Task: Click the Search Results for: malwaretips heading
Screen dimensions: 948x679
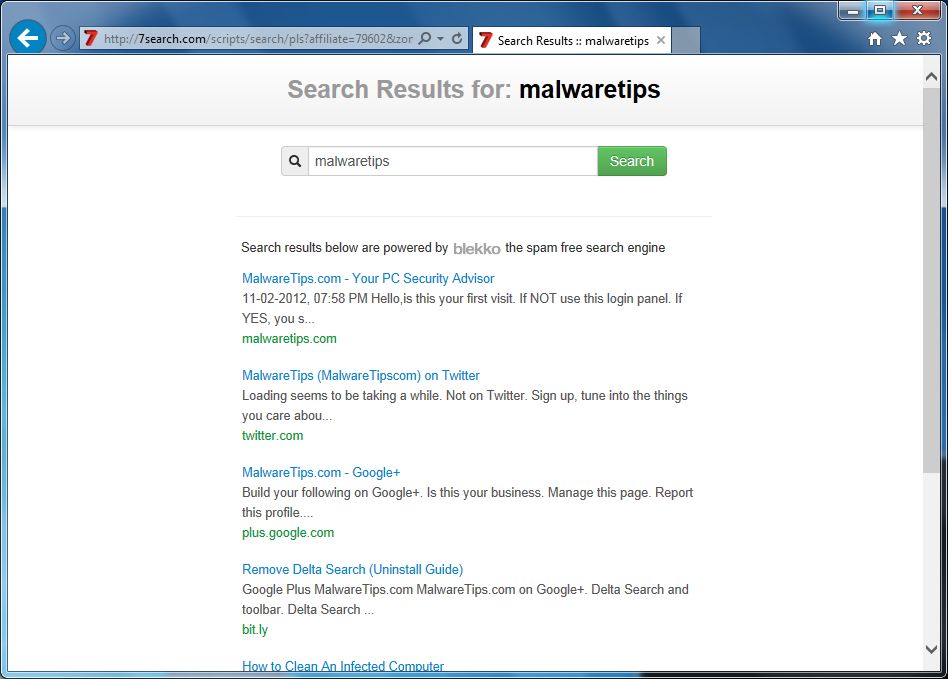Action: [x=473, y=89]
